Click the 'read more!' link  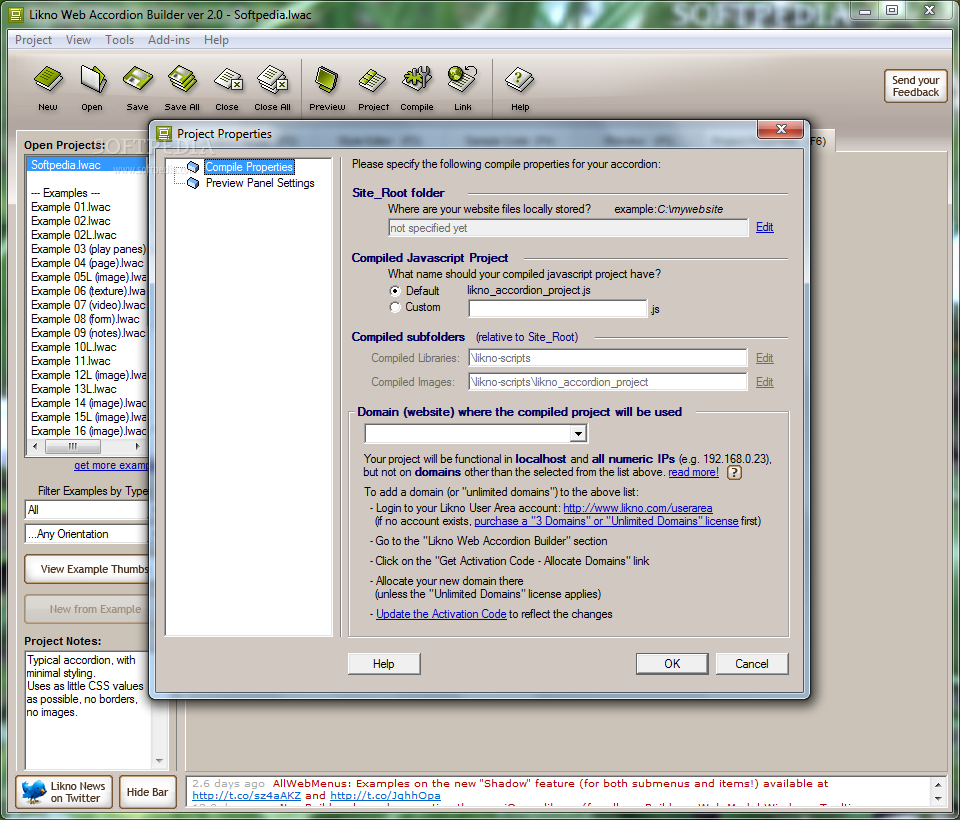(694, 472)
